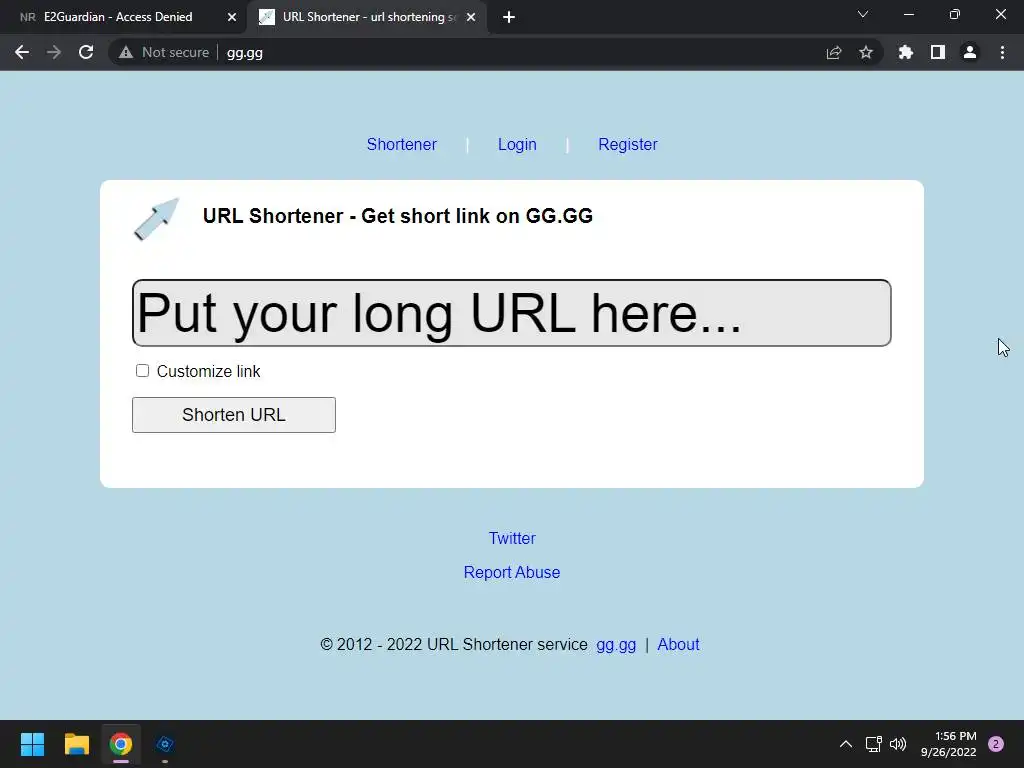Open the Register link
This screenshot has width=1024, height=768.
628,144
